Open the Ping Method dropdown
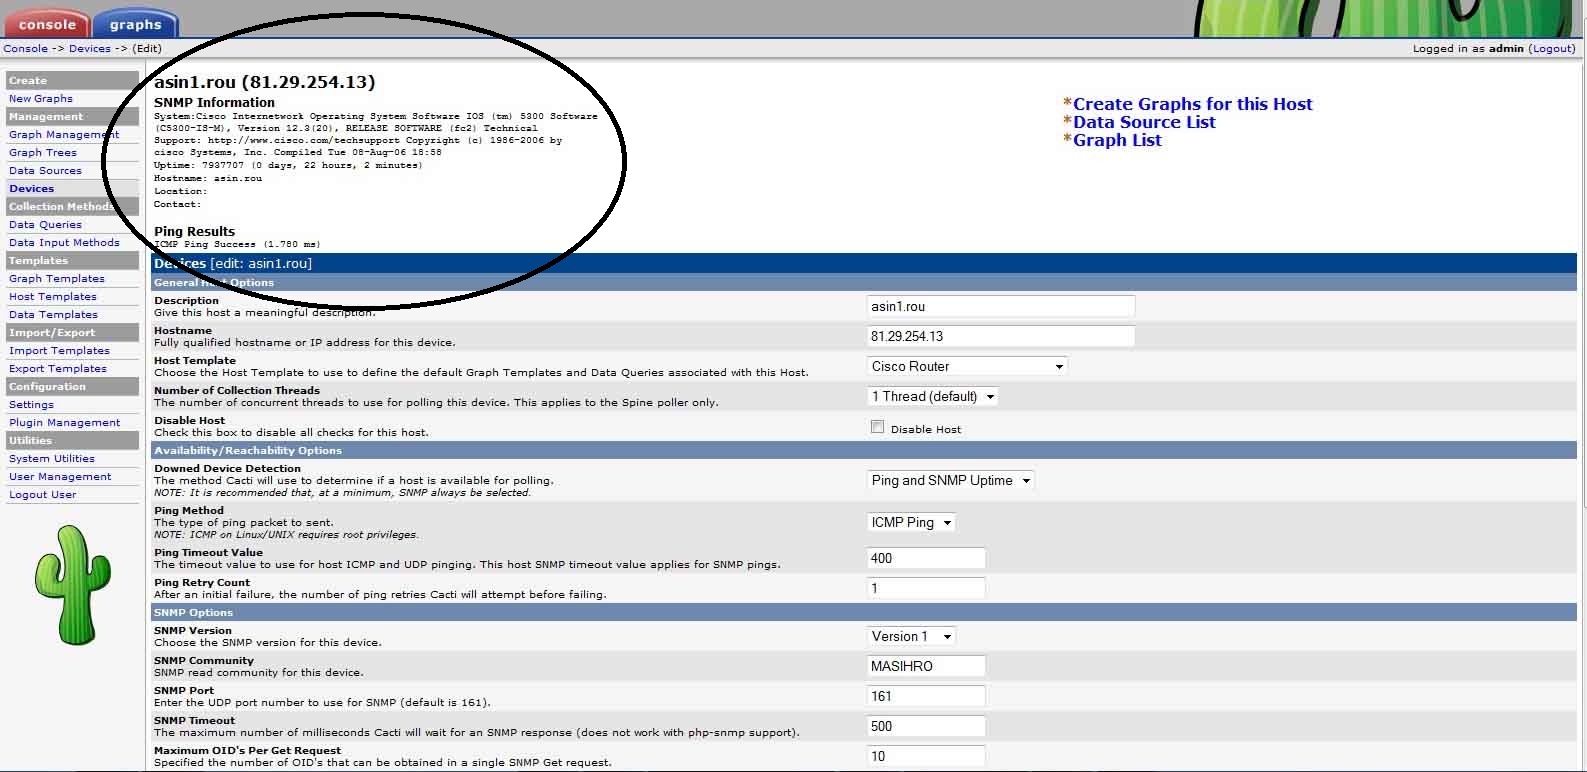Viewport: 1587px width, 772px height. tap(911, 522)
